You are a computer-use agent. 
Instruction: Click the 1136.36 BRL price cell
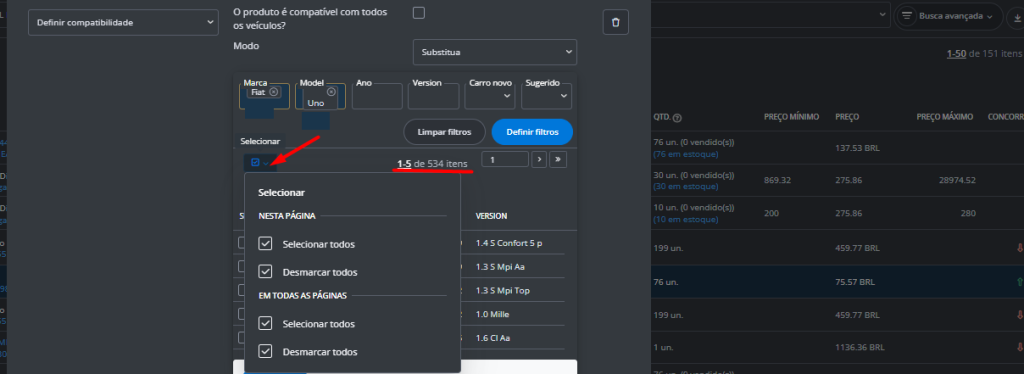point(860,347)
